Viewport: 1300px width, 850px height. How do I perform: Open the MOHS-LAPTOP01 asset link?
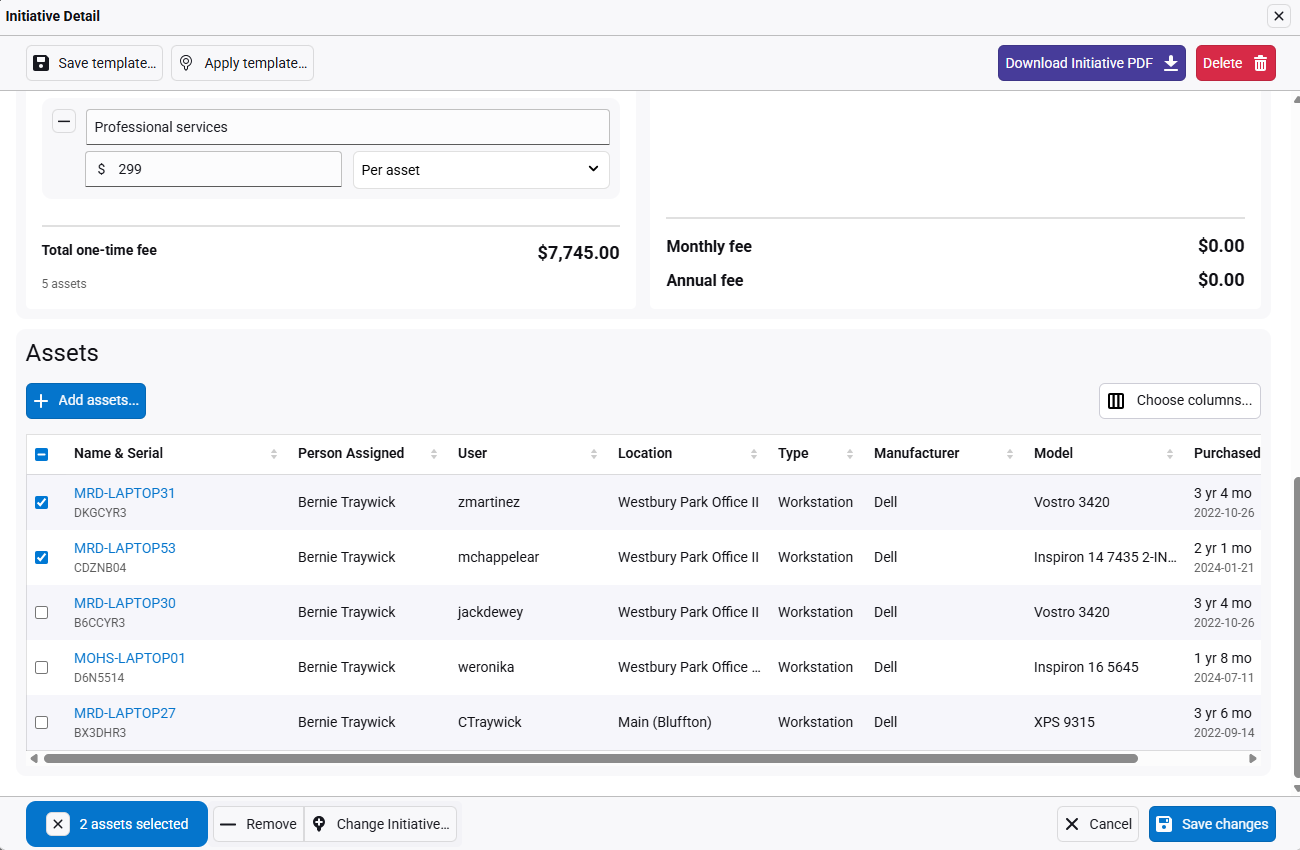tap(130, 658)
